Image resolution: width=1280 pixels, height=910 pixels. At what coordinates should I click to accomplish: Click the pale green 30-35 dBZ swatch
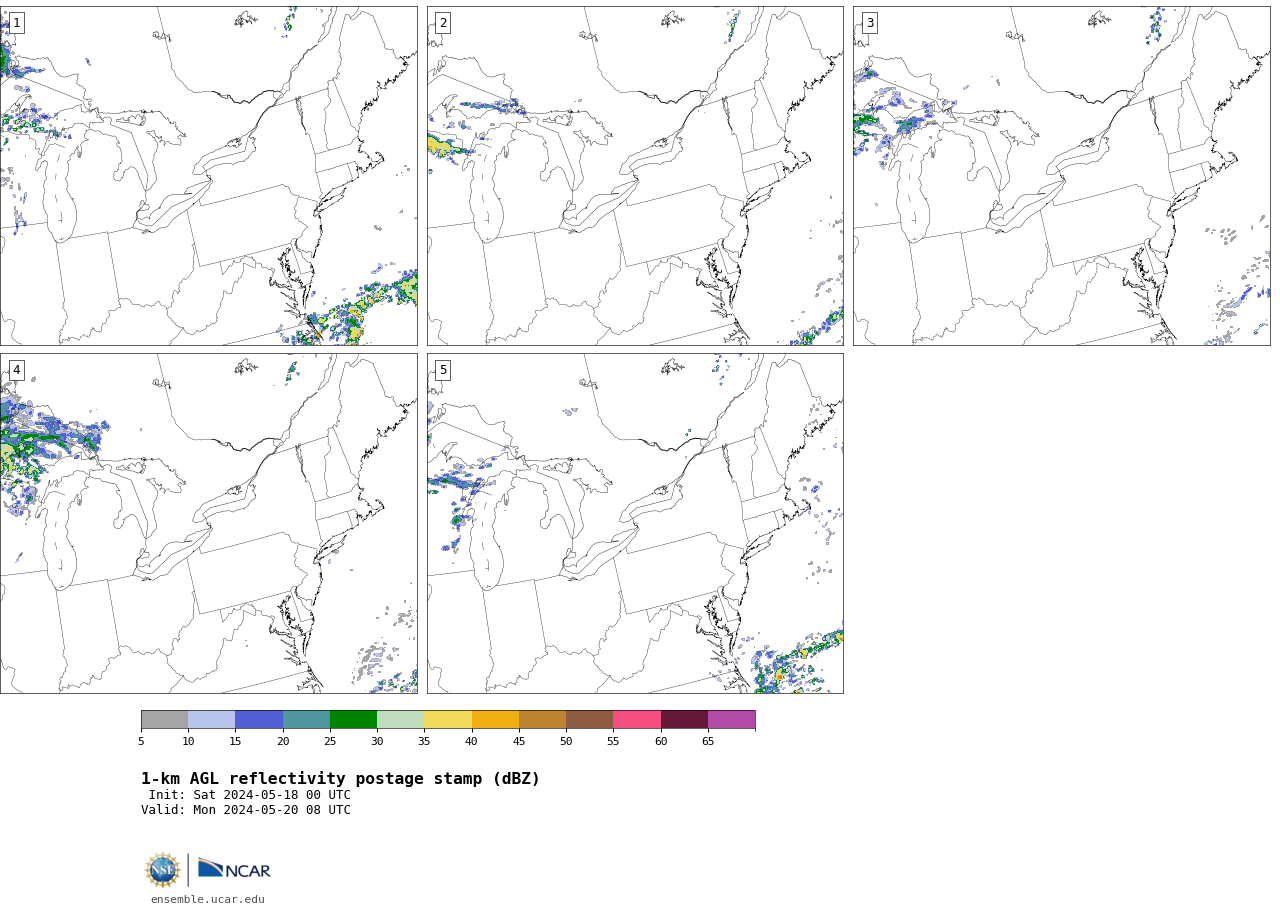(401, 720)
